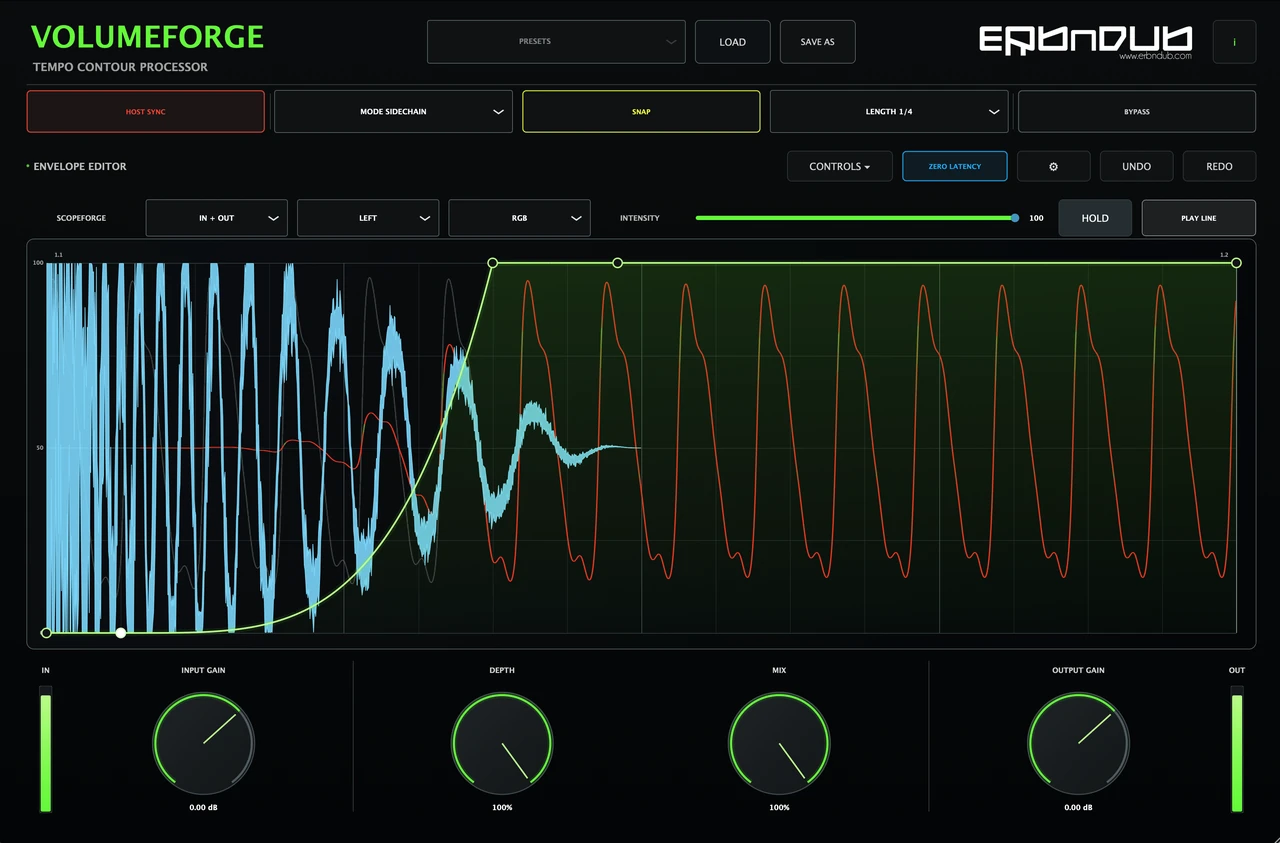
Task: Select the envelope end node at top right
Action: (x=1236, y=263)
